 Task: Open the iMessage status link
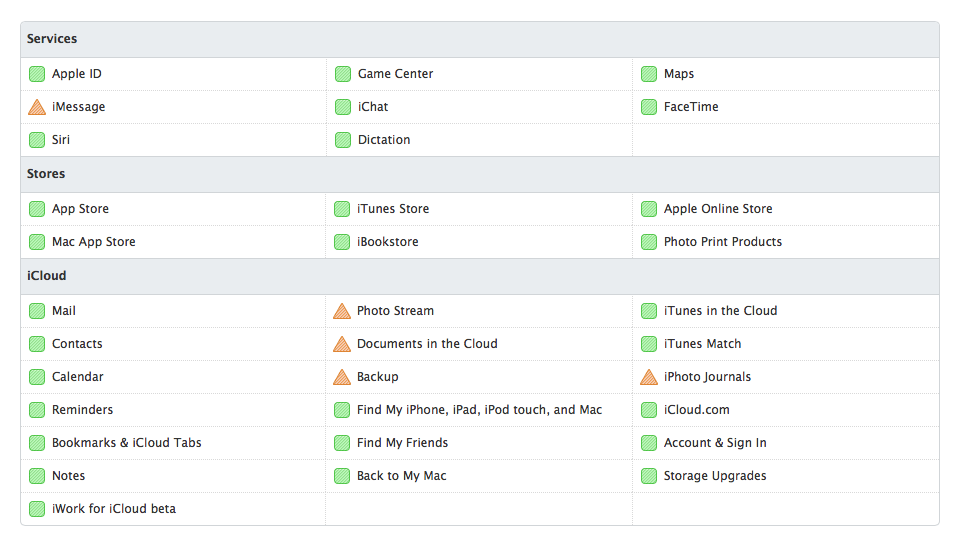pos(79,107)
